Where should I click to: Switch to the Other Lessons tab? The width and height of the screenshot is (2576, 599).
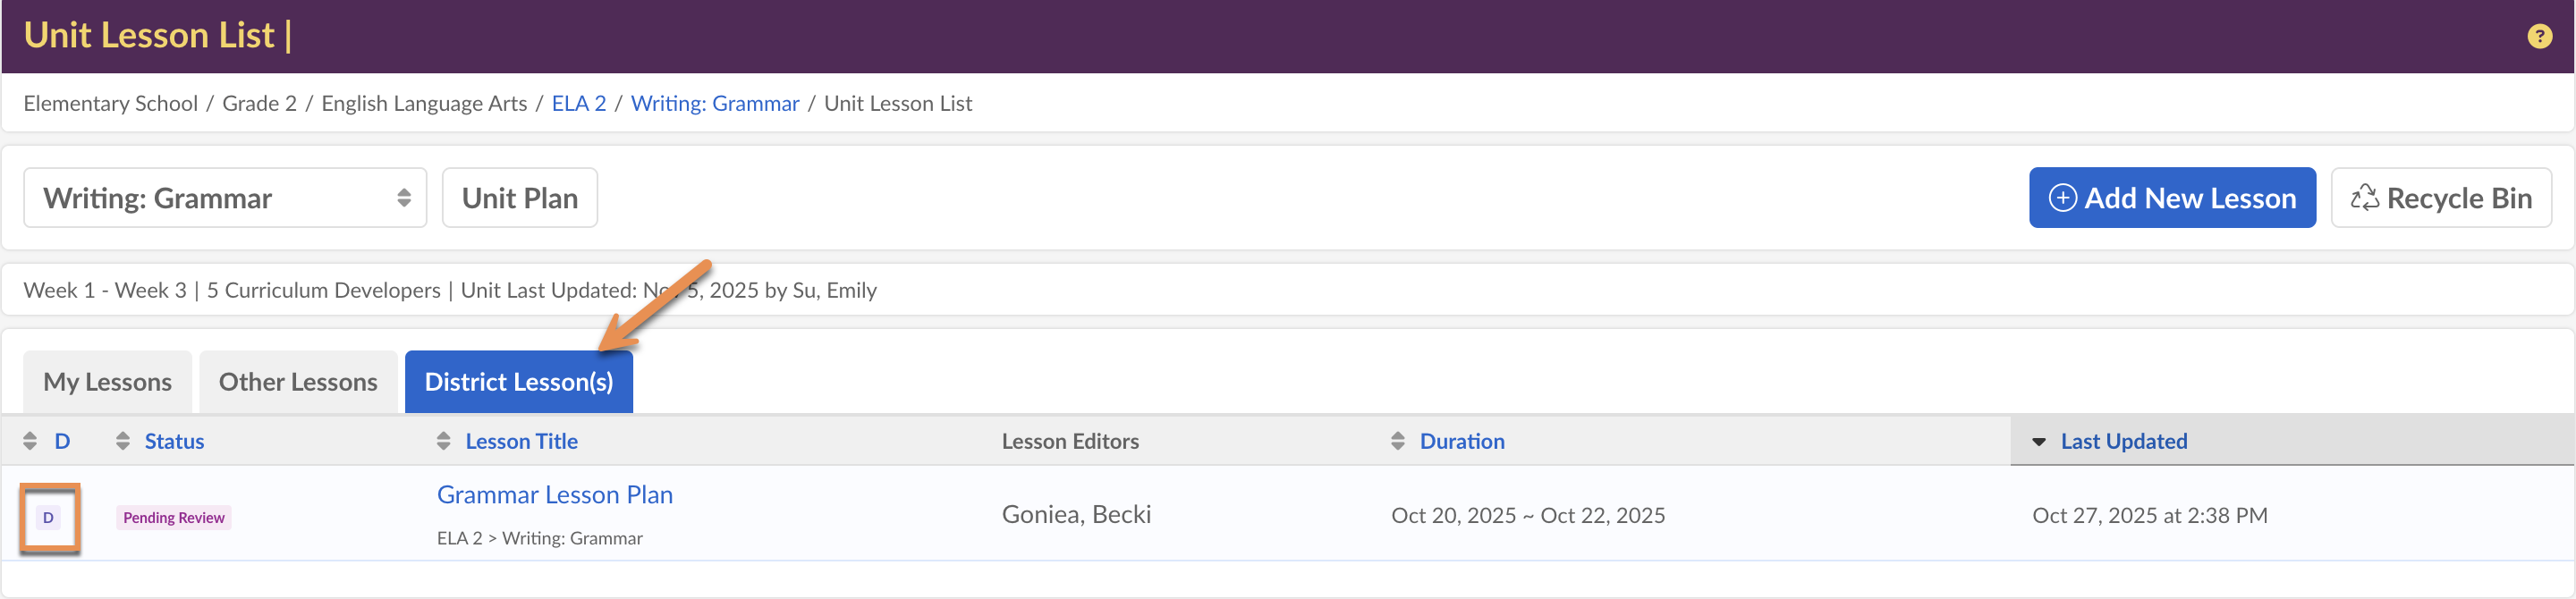[298, 382]
